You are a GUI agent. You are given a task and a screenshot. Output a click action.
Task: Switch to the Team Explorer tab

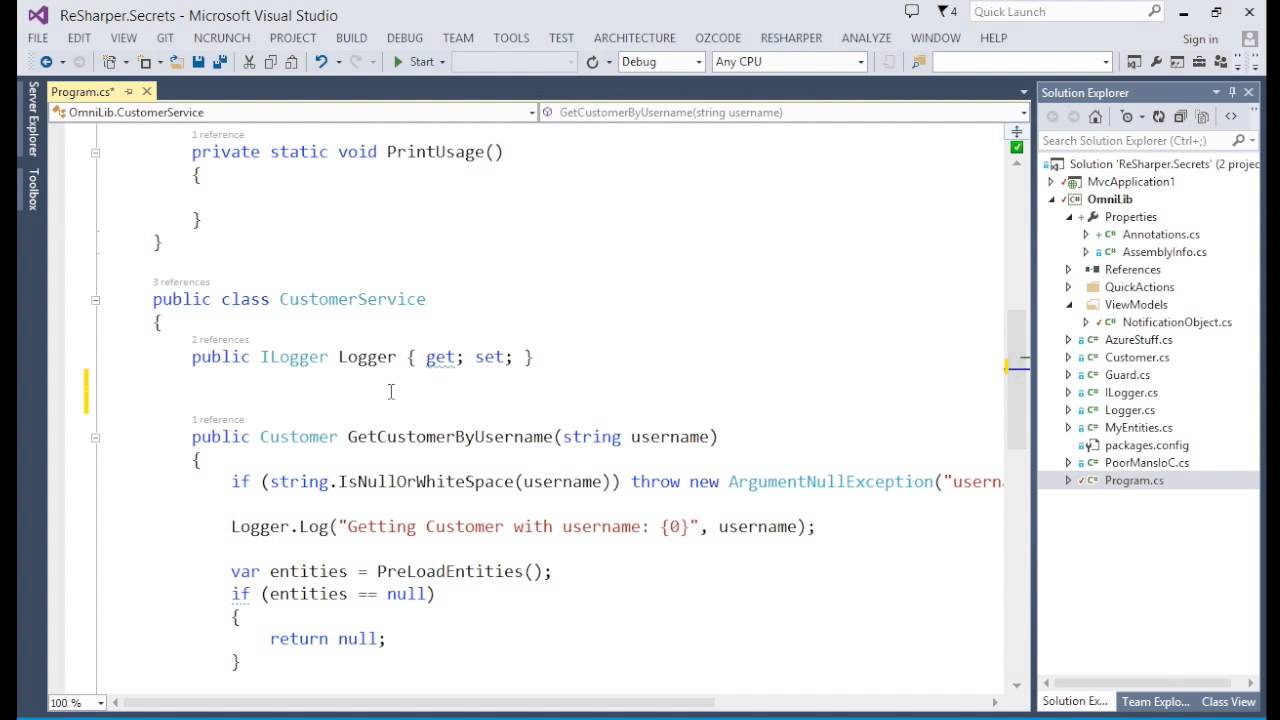(x=1155, y=702)
